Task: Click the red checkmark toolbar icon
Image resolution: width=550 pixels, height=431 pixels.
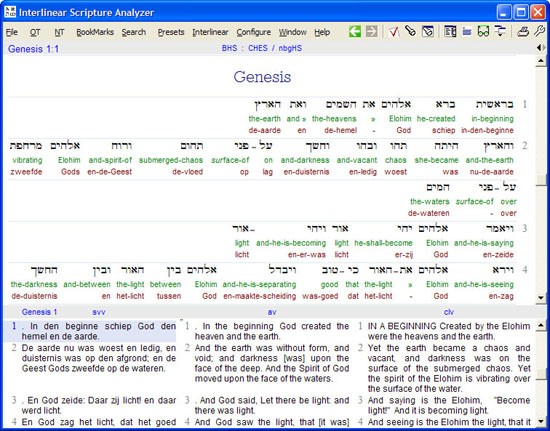Action: [x=394, y=32]
